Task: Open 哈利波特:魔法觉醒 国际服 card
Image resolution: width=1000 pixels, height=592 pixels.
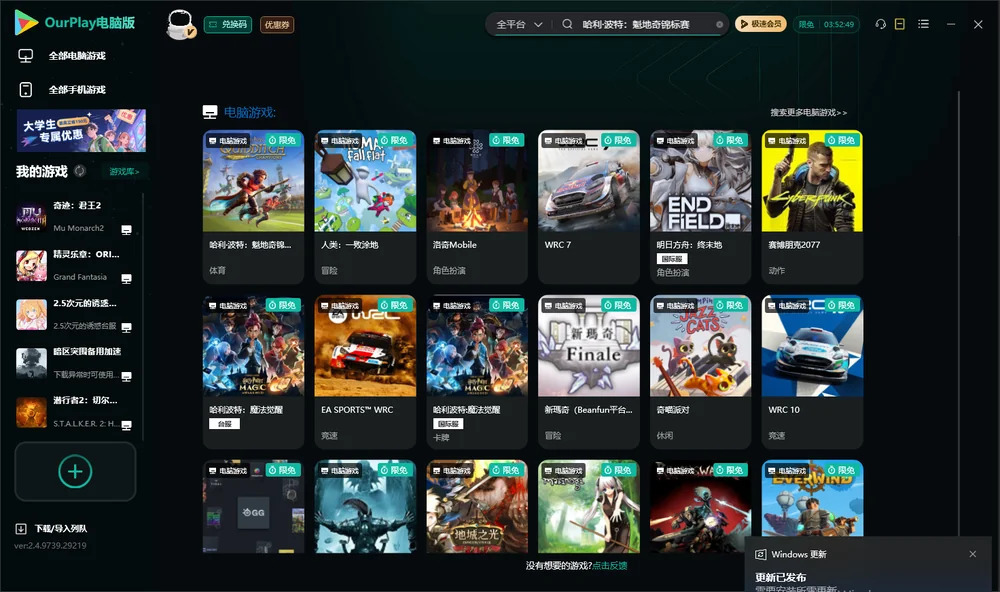Action: pos(477,372)
